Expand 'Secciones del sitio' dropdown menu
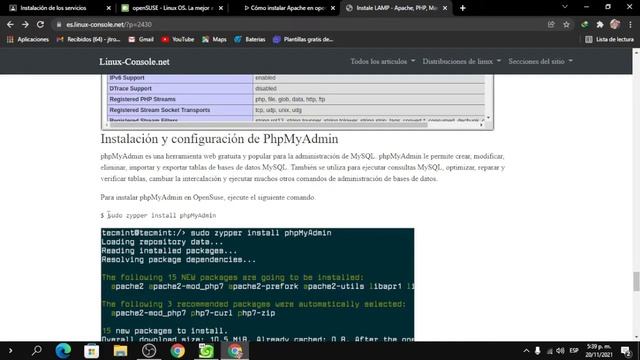The width and height of the screenshot is (640, 360). [540, 61]
